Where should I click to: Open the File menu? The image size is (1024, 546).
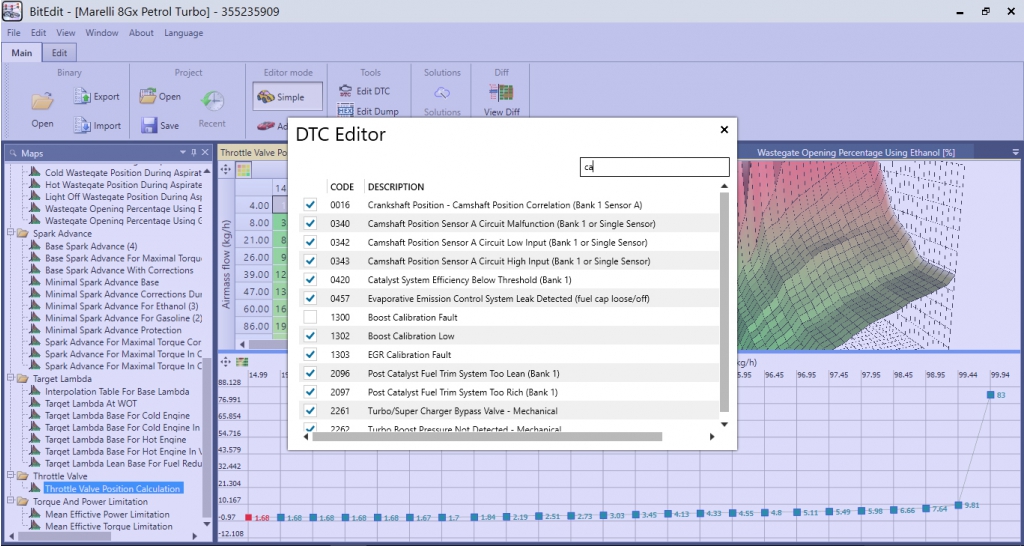coord(14,33)
